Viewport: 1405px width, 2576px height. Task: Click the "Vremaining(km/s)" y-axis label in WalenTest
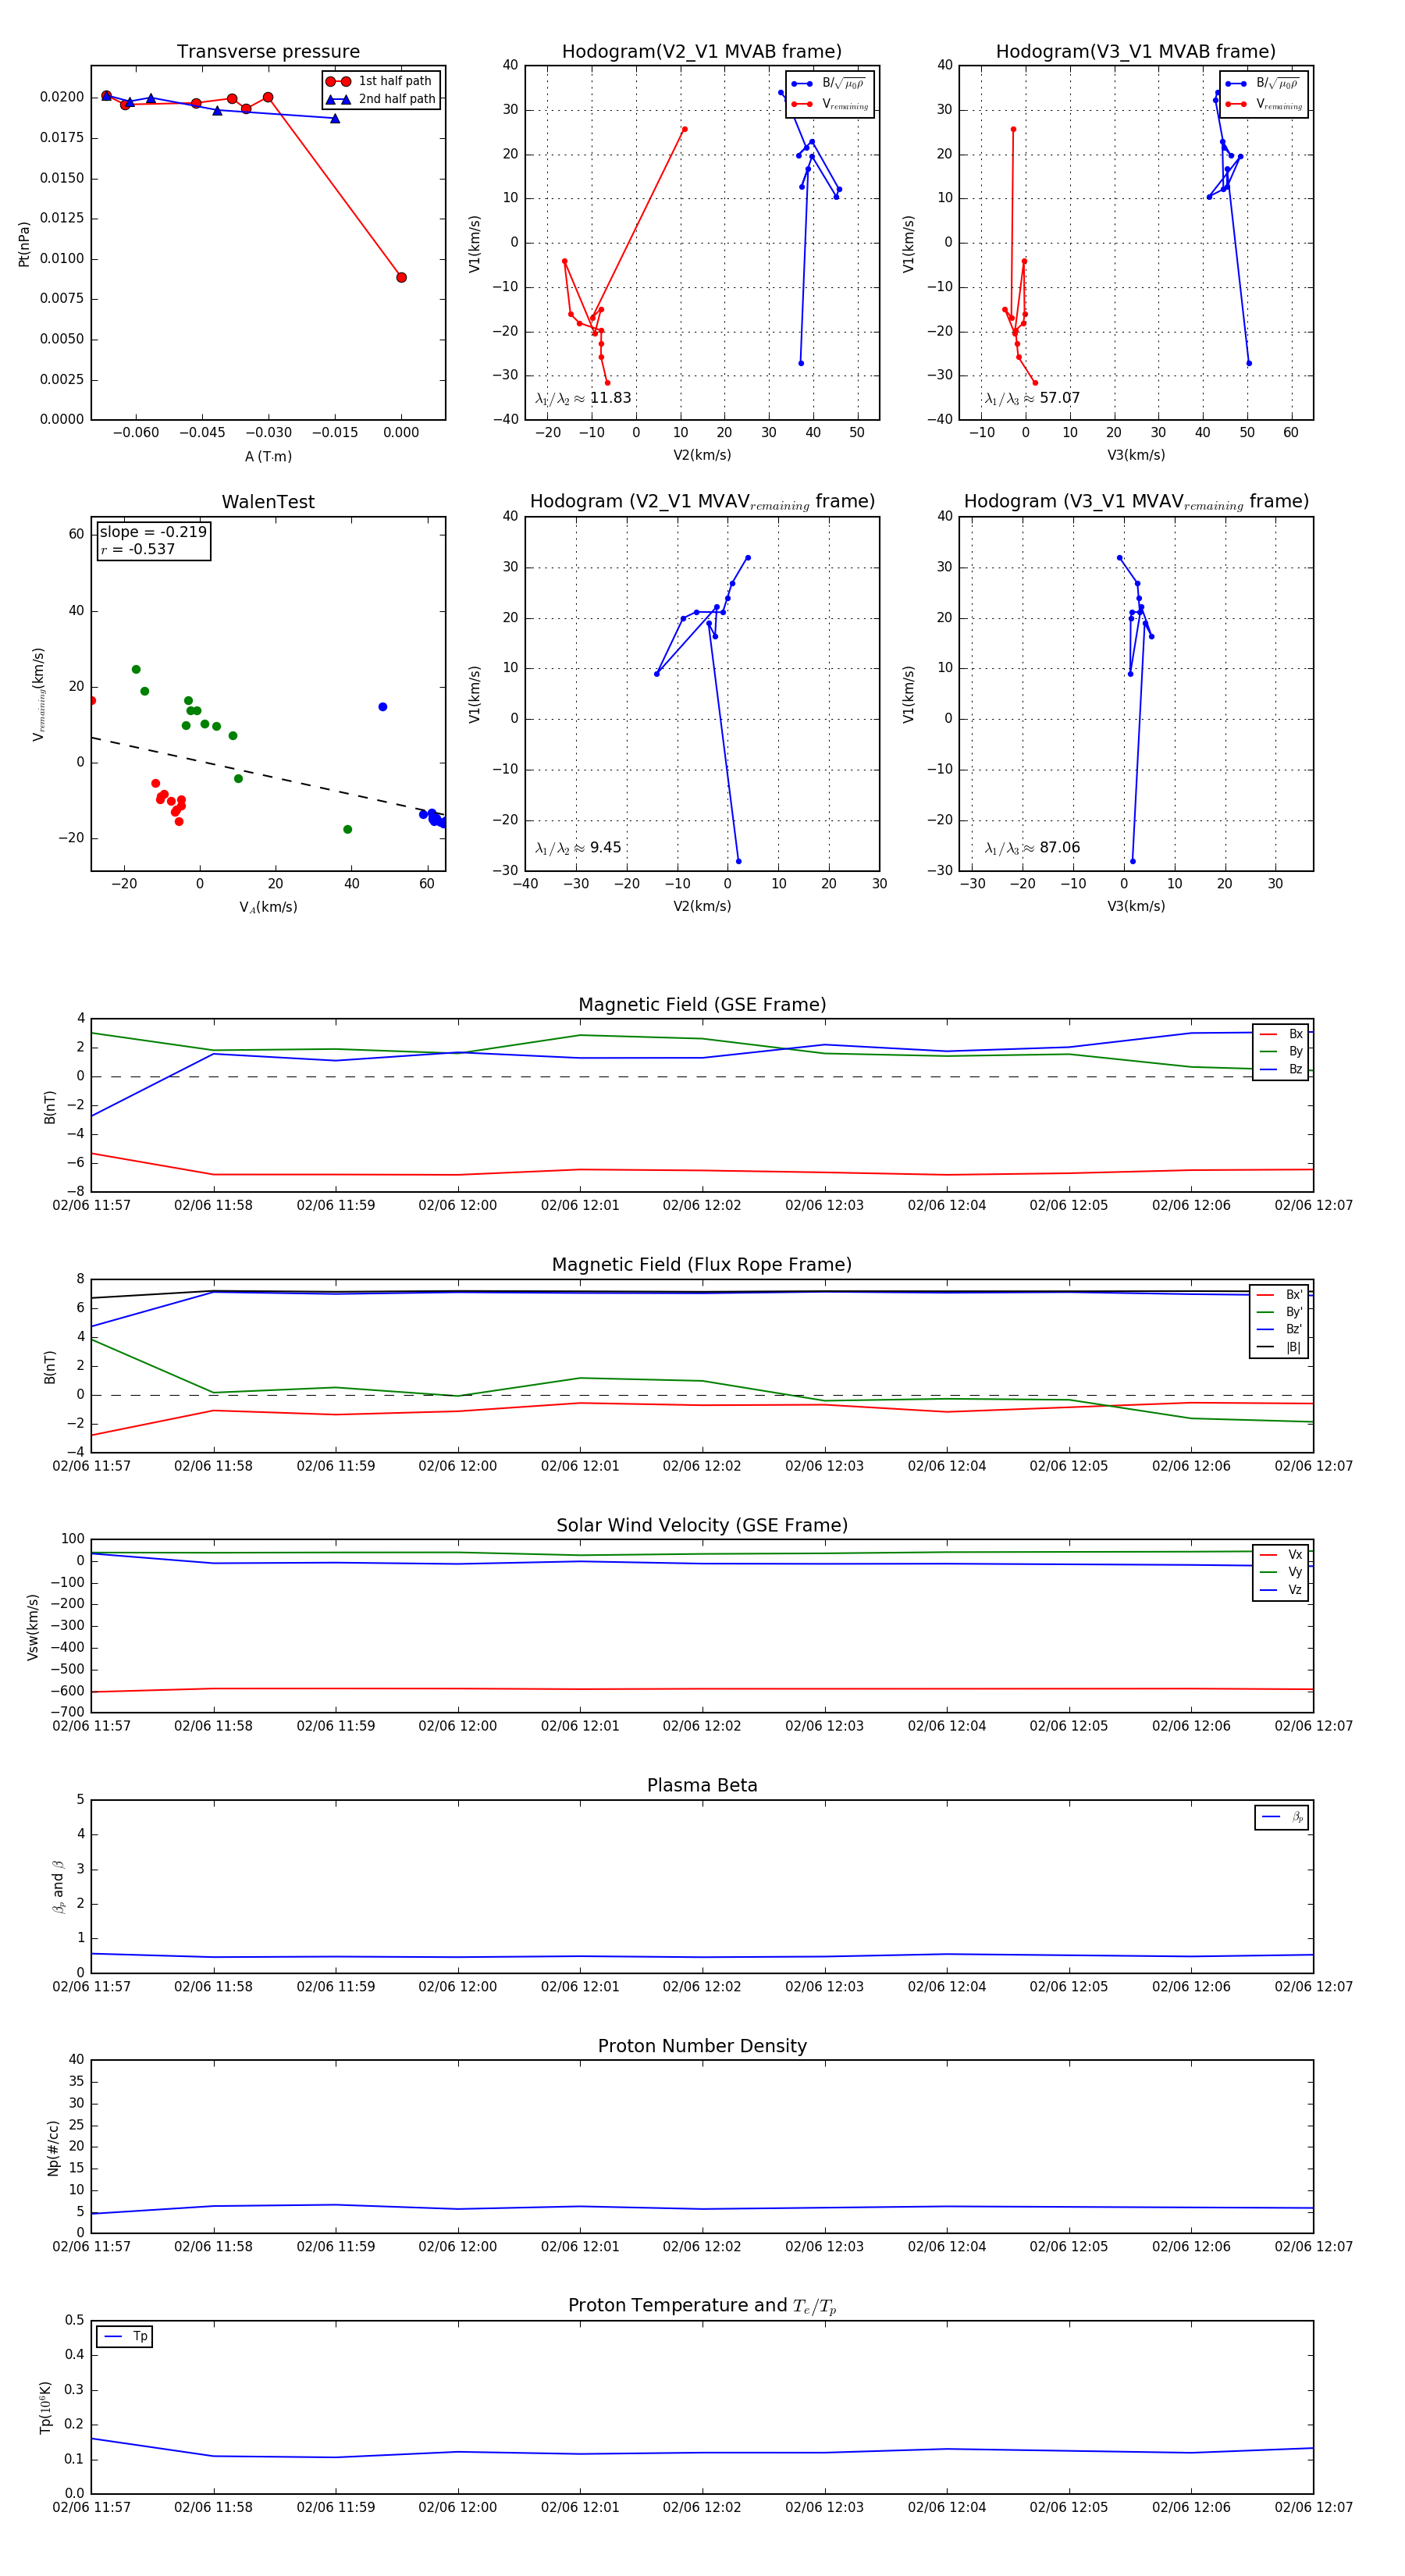38,694
